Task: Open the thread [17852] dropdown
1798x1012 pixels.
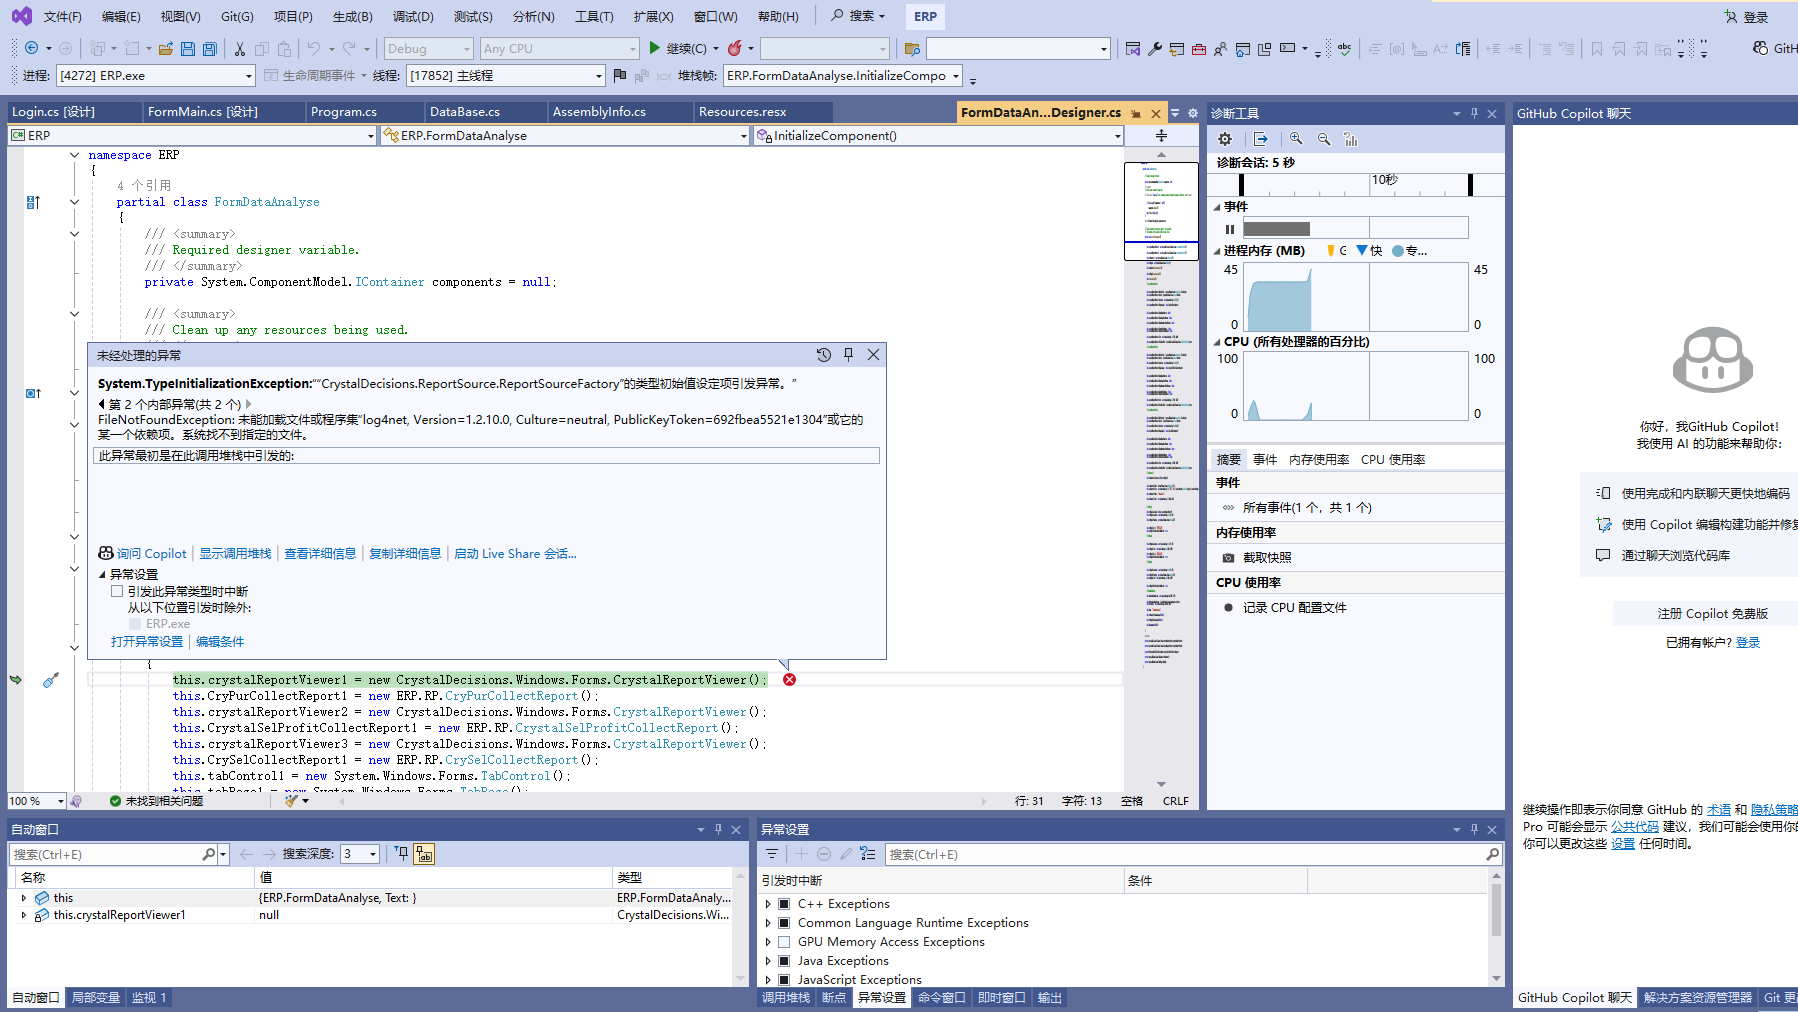Action: (506, 75)
